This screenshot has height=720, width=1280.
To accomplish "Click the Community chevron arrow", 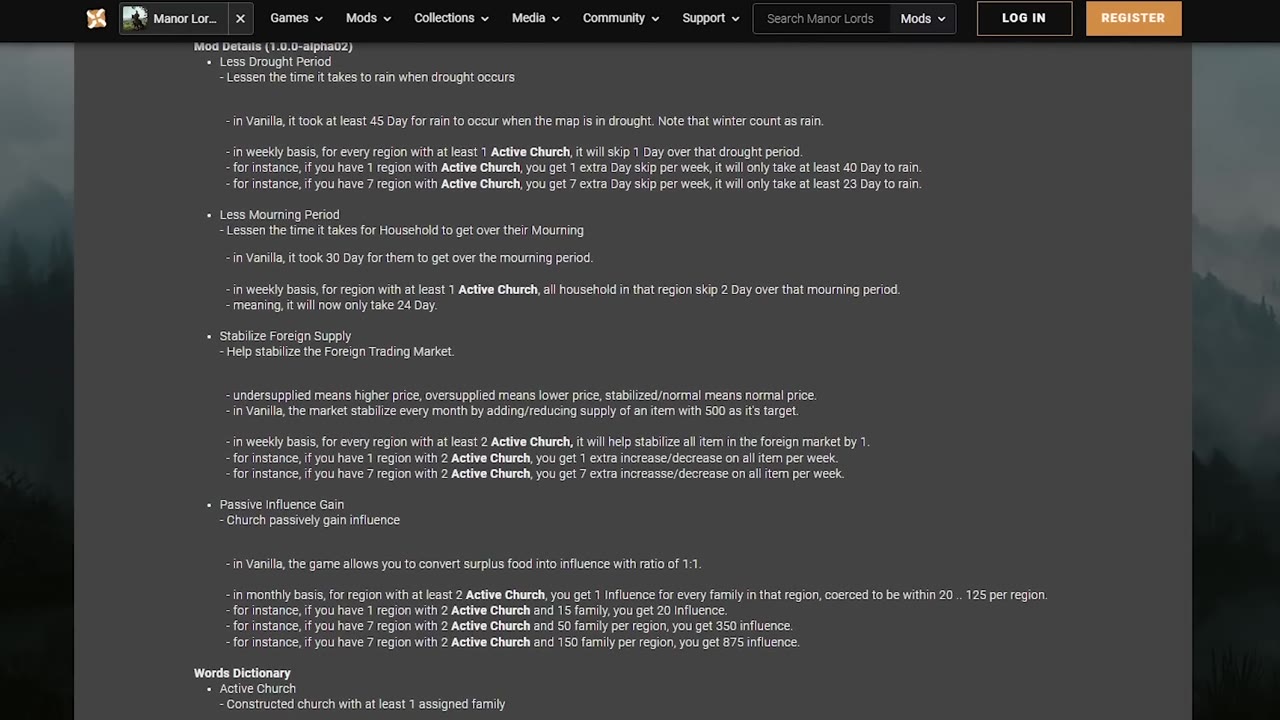I will coord(655,19).
